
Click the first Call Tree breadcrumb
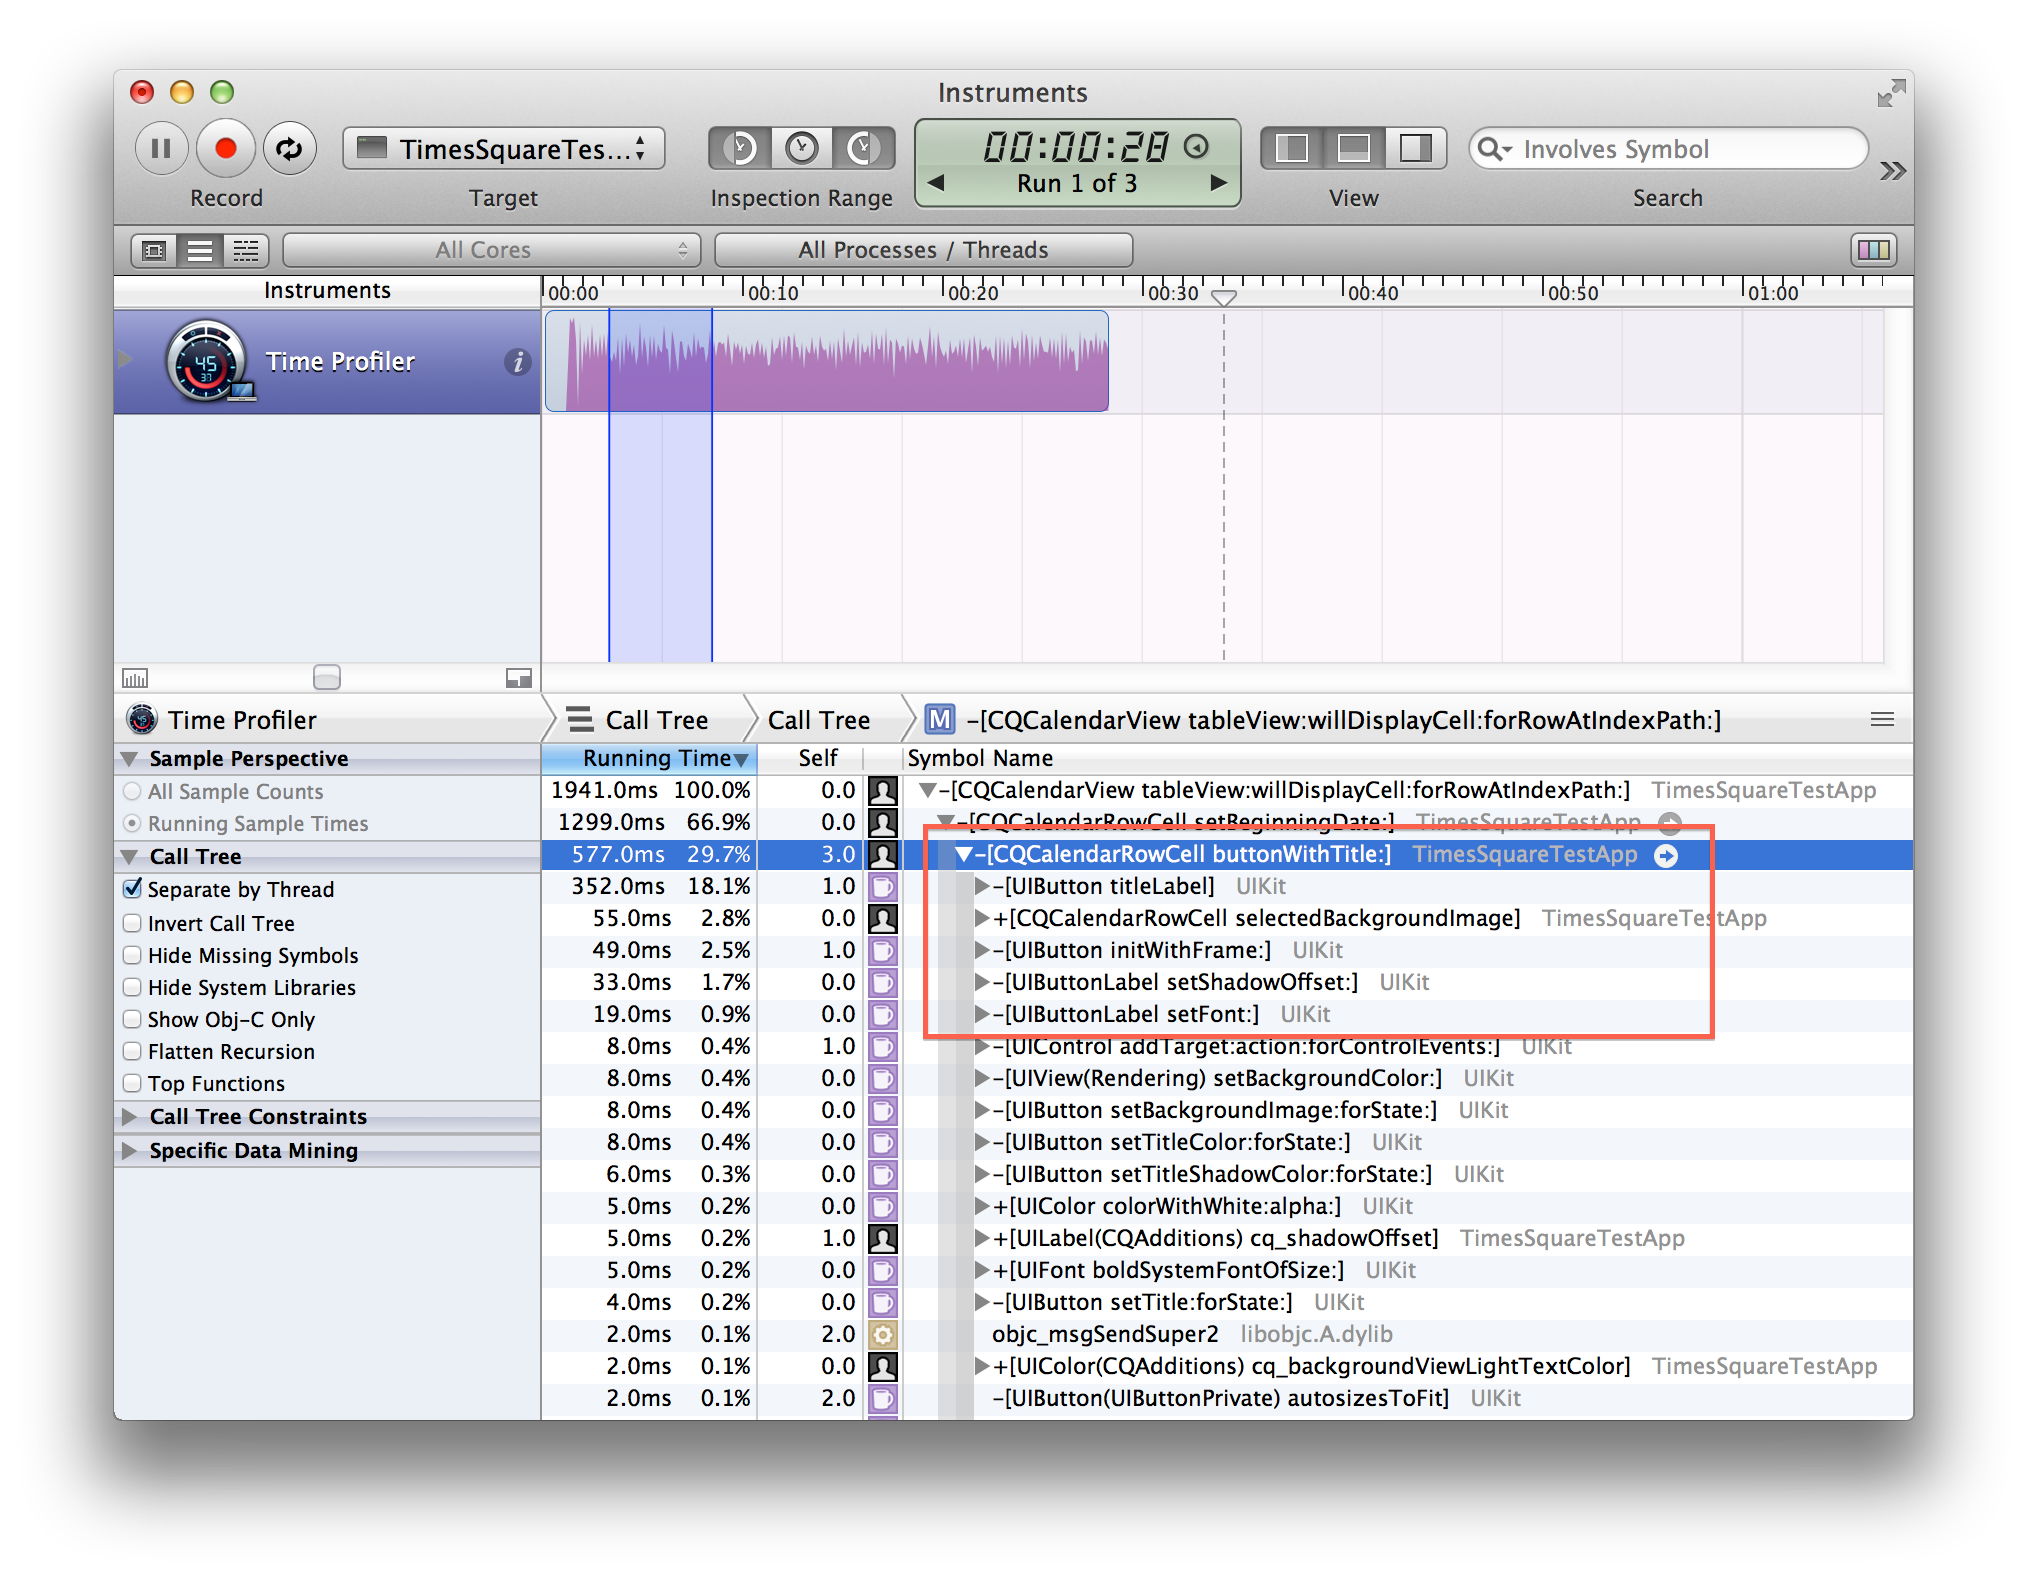tap(655, 720)
